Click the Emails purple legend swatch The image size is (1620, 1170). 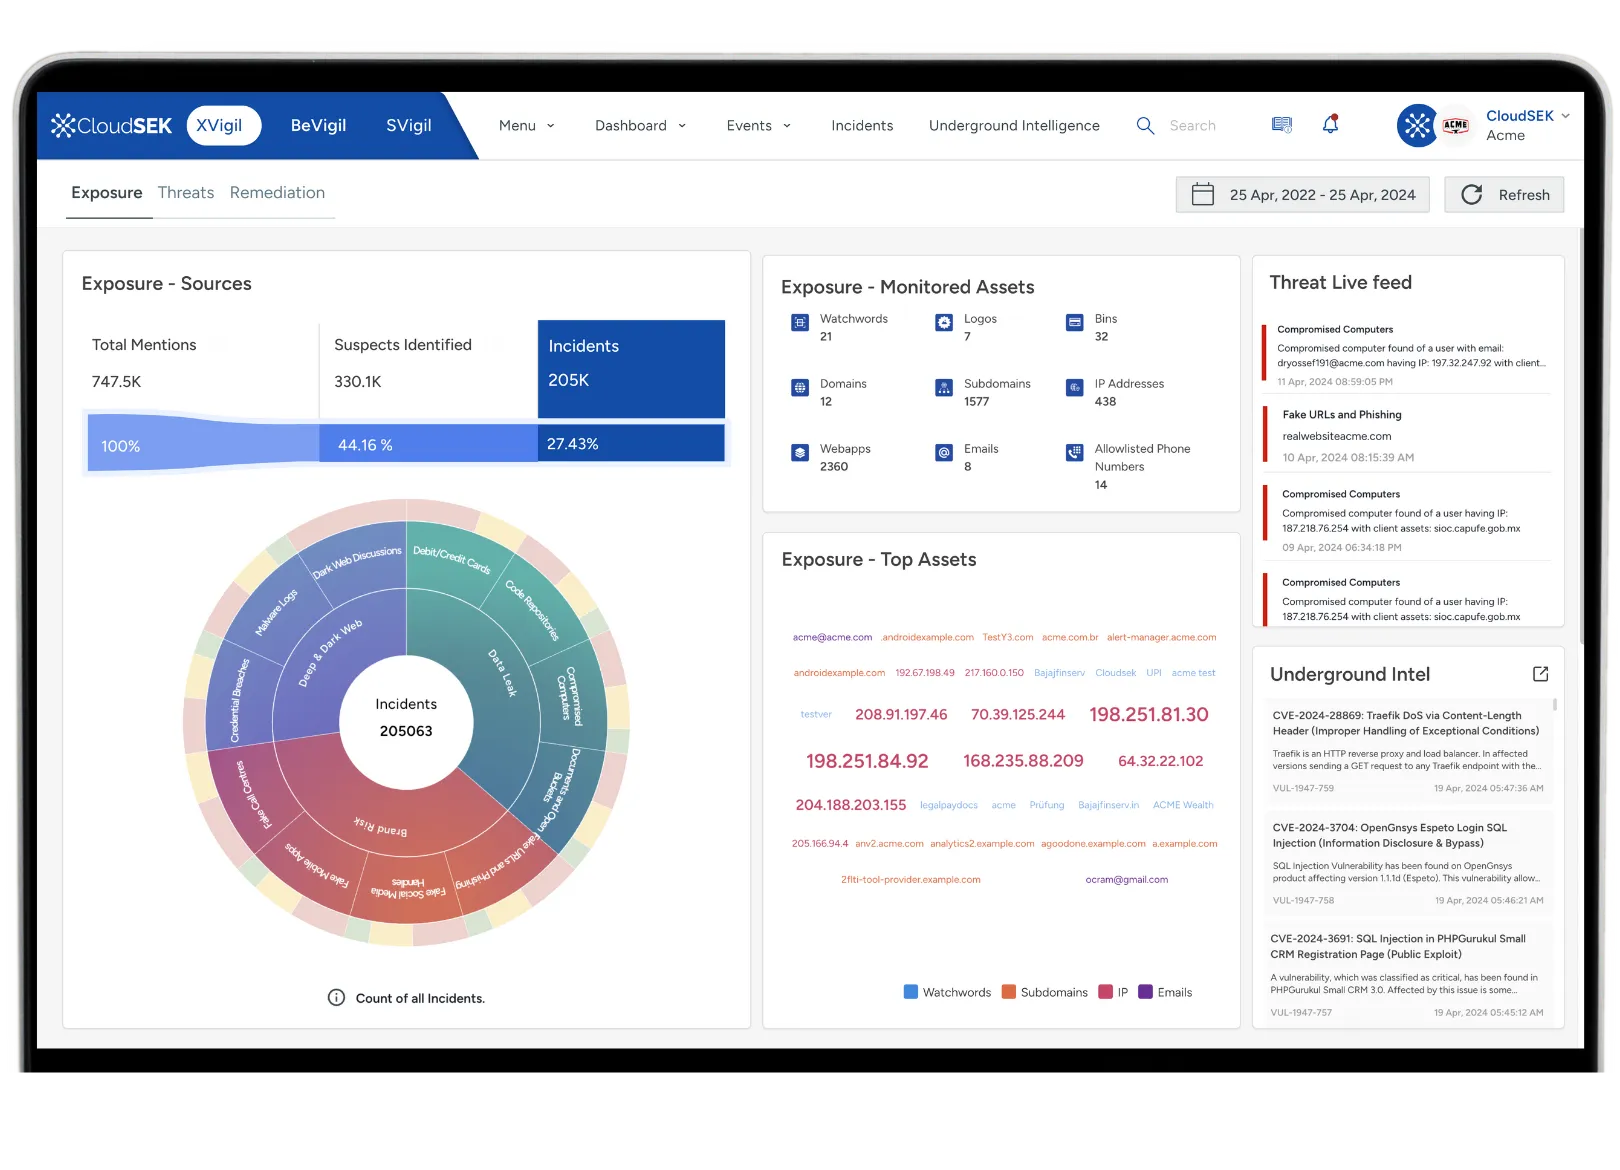(x=1146, y=992)
